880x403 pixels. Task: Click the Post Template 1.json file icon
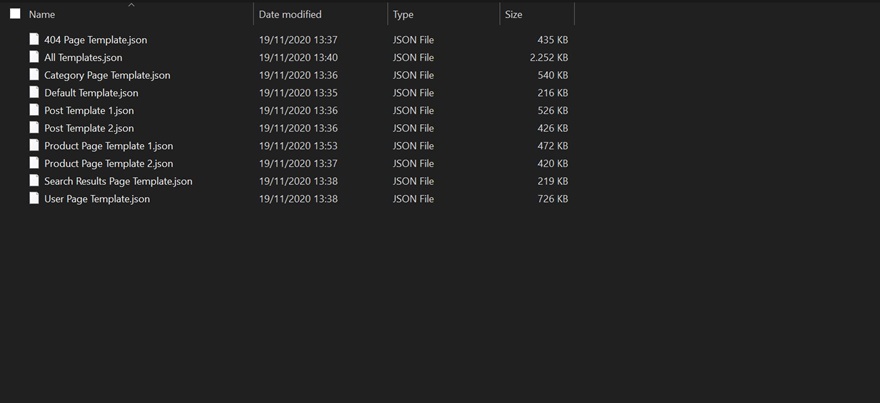(34, 110)
